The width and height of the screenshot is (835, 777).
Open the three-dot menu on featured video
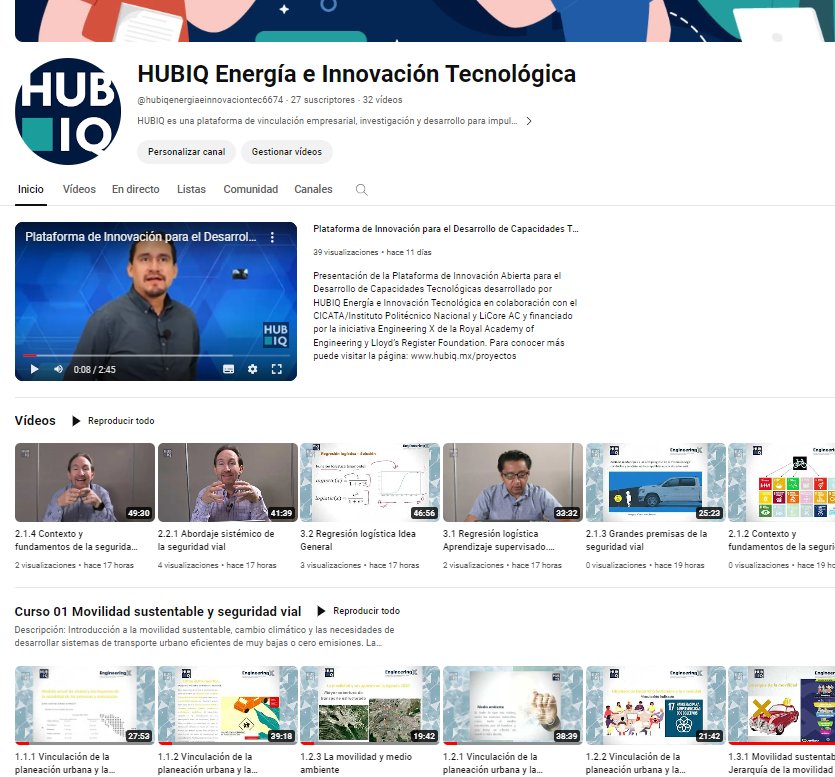(x=272, y=237)
